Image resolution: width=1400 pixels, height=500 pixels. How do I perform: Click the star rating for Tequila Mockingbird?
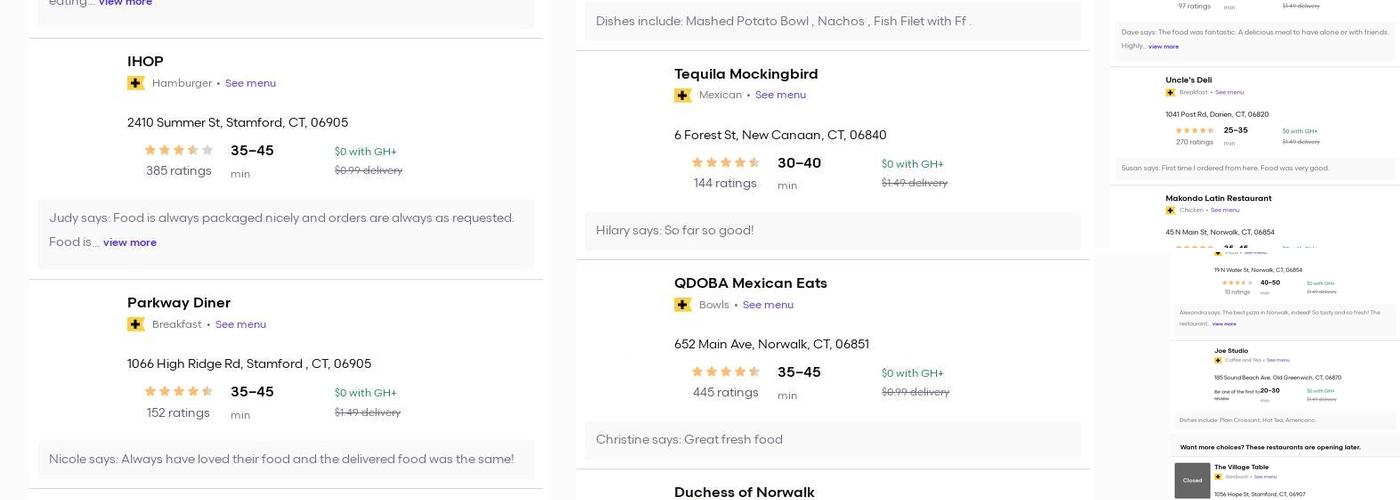click(726, 163)
